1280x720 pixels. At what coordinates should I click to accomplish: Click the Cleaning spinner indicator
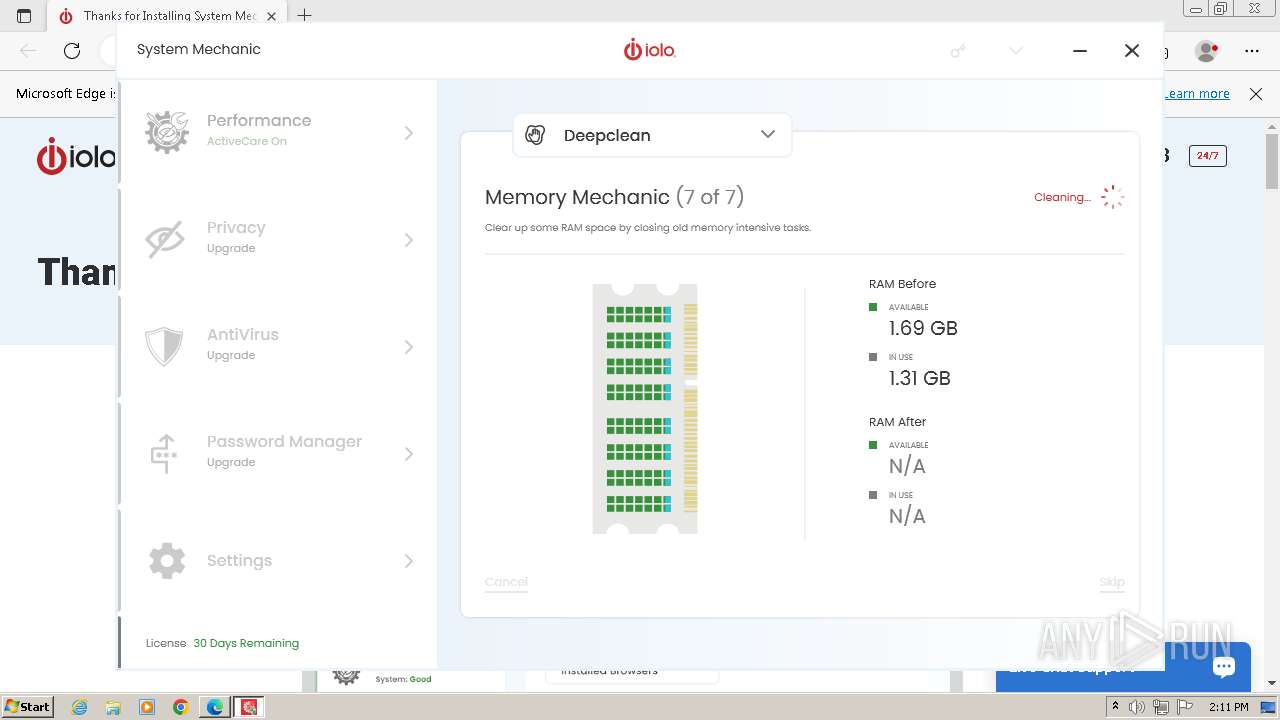[1112, 197]
